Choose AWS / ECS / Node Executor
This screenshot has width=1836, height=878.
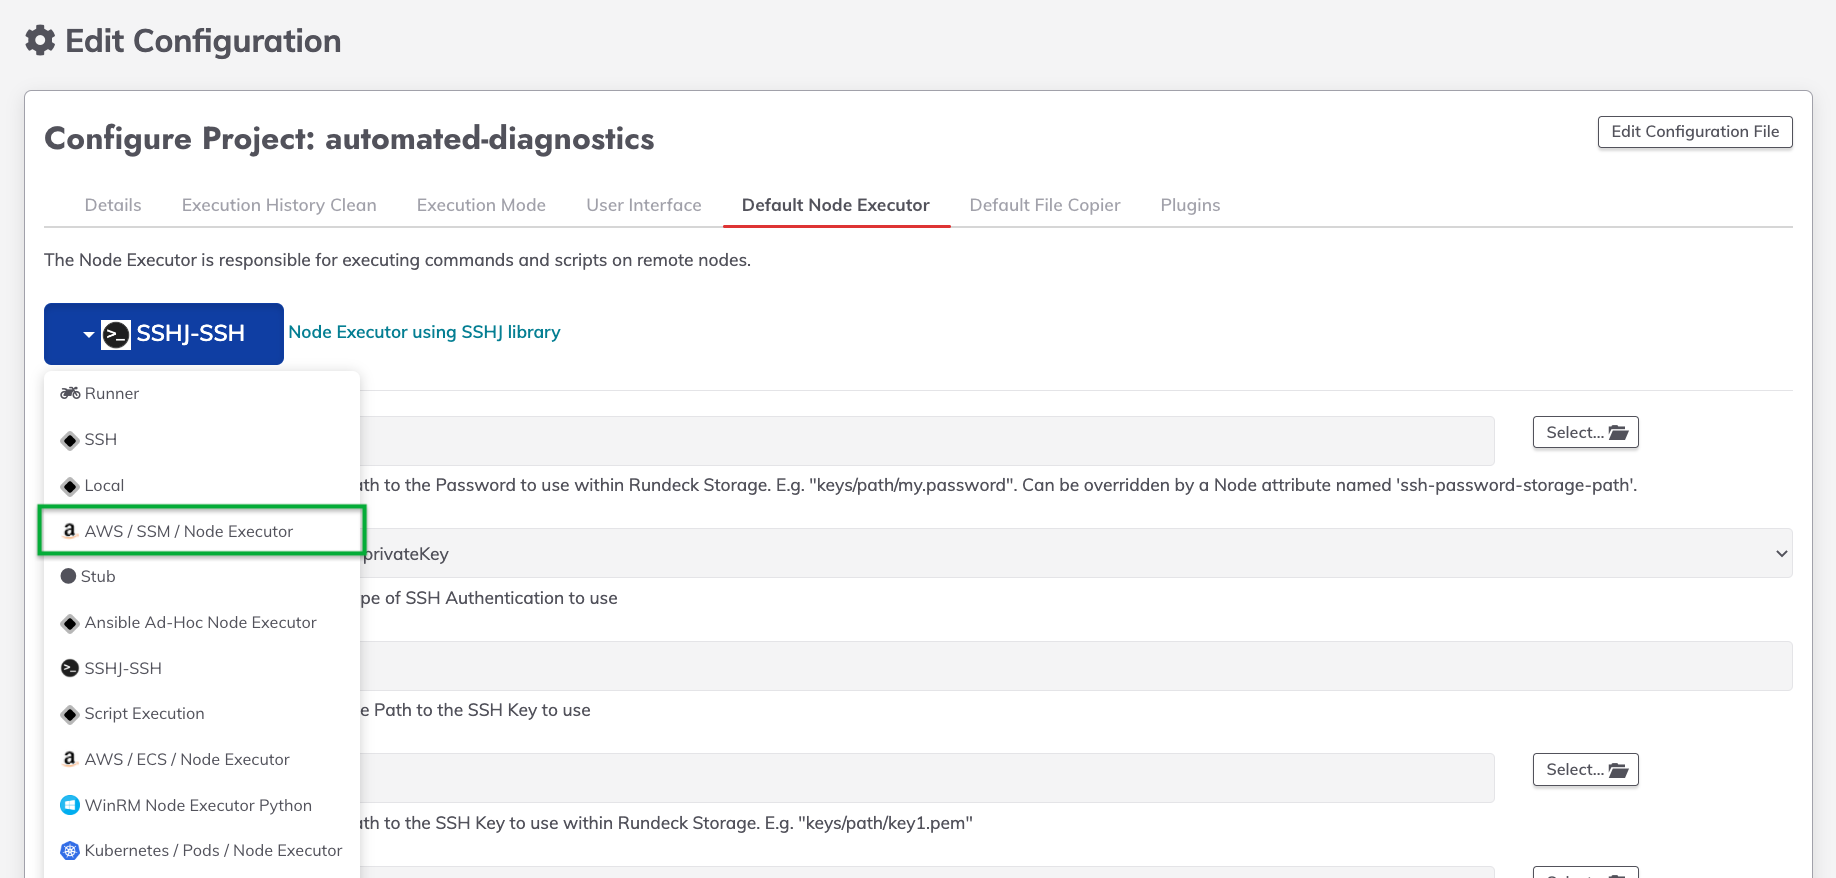202,759
